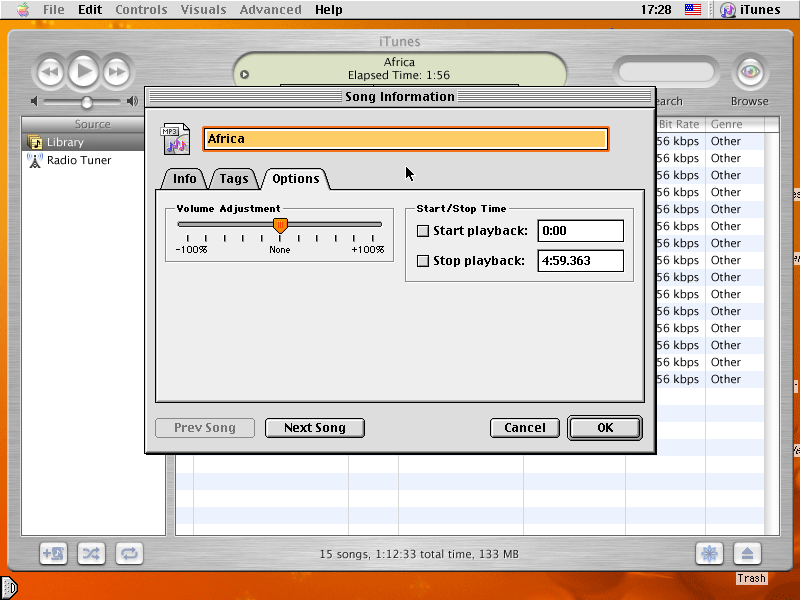Viewport: 800px width, 600px height.
Task: Click the MP3 file icon in Song Information
Action: coord(176,139)
